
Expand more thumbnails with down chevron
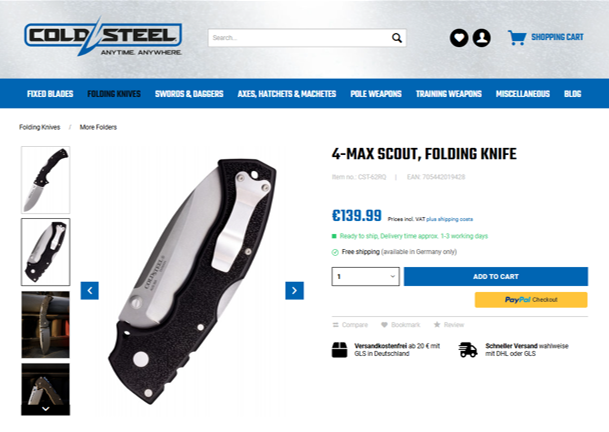click(45, 409)
